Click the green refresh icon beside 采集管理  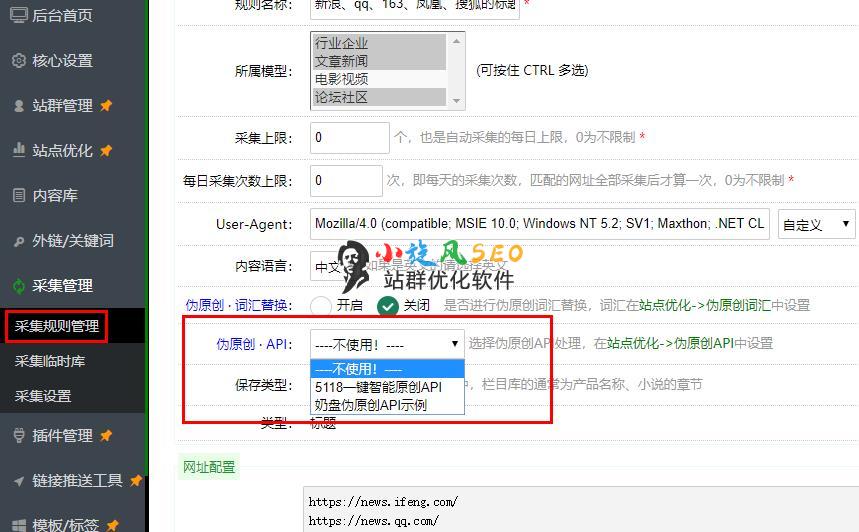click(19, 285)
